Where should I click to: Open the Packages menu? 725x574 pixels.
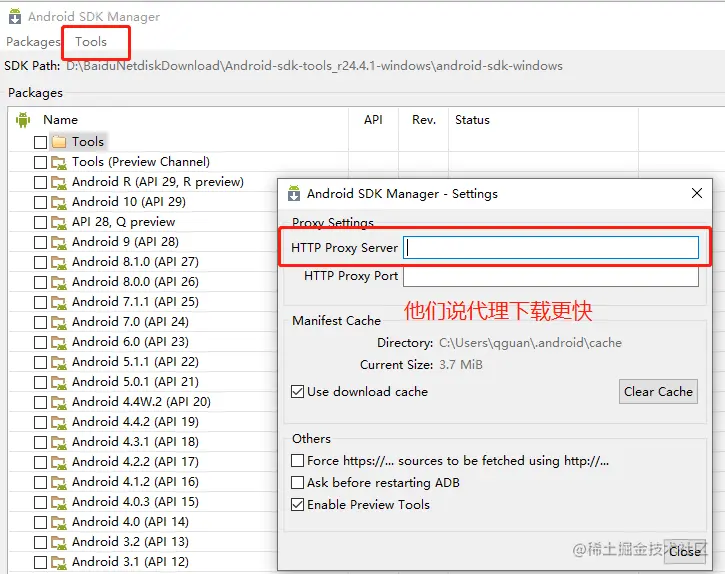[x=33, y=42]
